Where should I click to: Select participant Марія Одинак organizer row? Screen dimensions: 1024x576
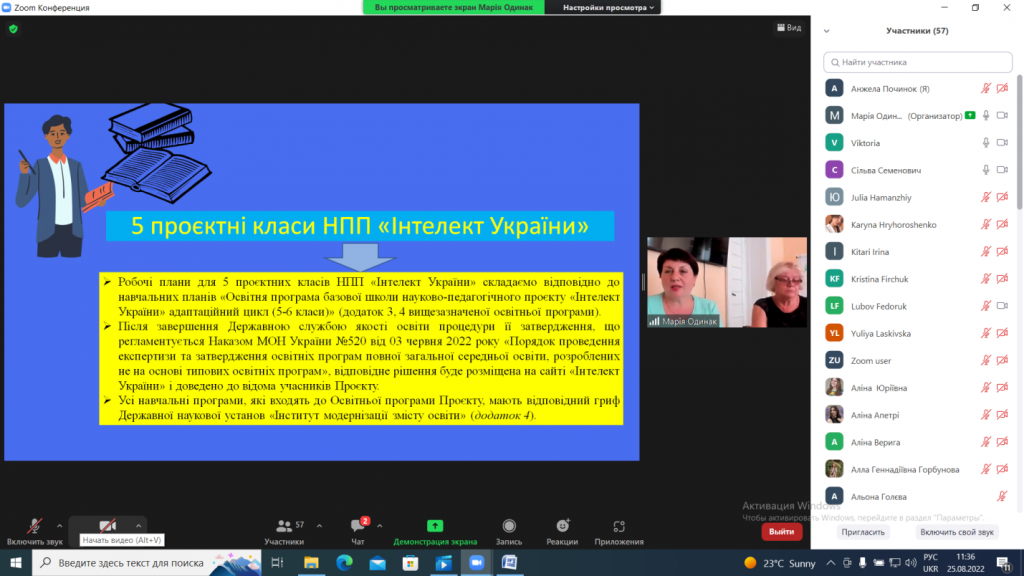pos(918,116)
